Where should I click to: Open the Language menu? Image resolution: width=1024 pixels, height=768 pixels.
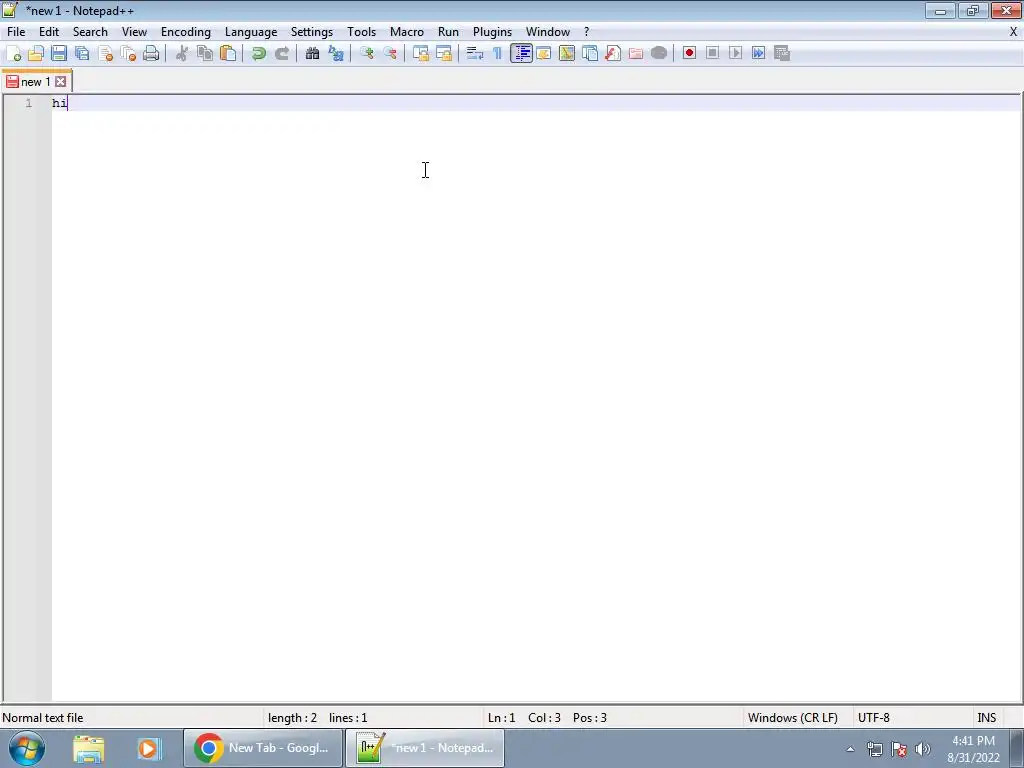[x=251, y=32]
